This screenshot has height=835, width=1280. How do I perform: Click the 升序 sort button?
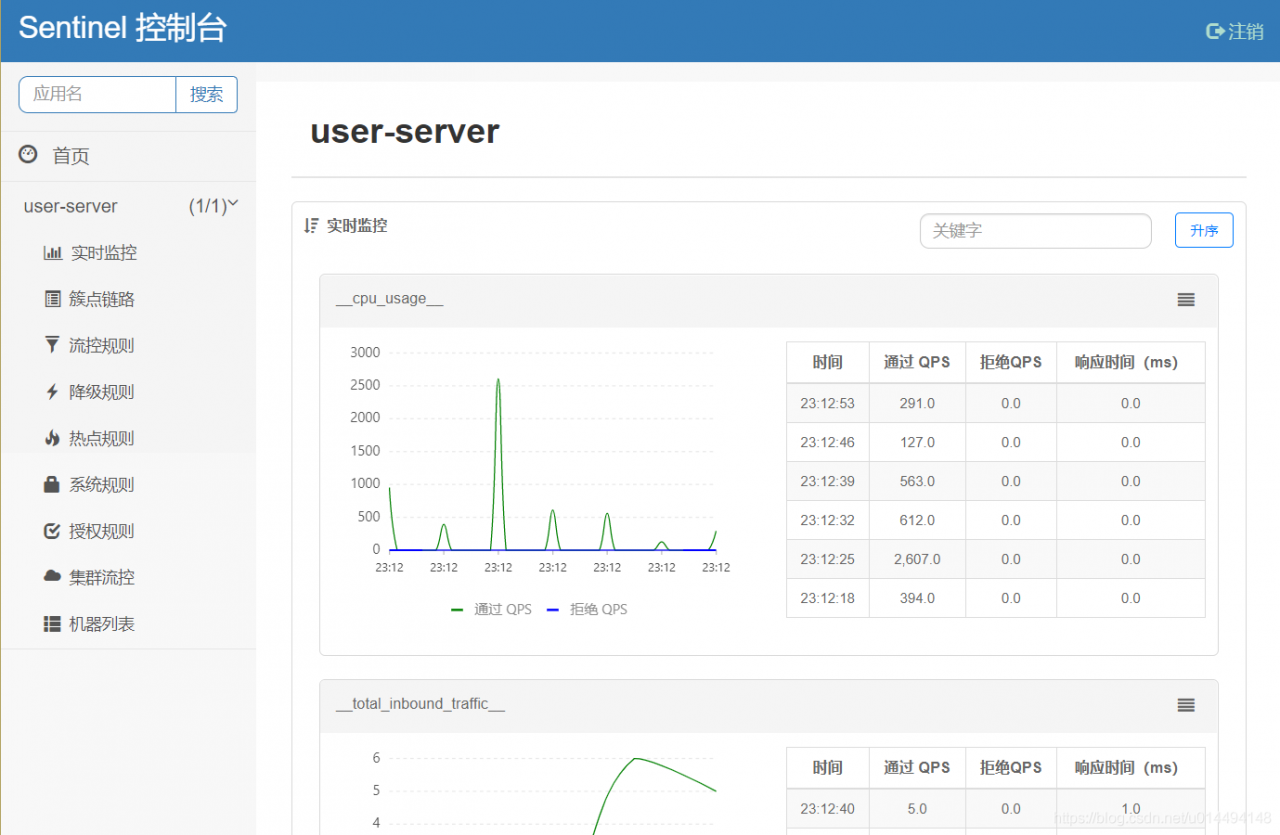pyautogui.click(x=1204, y=230)
